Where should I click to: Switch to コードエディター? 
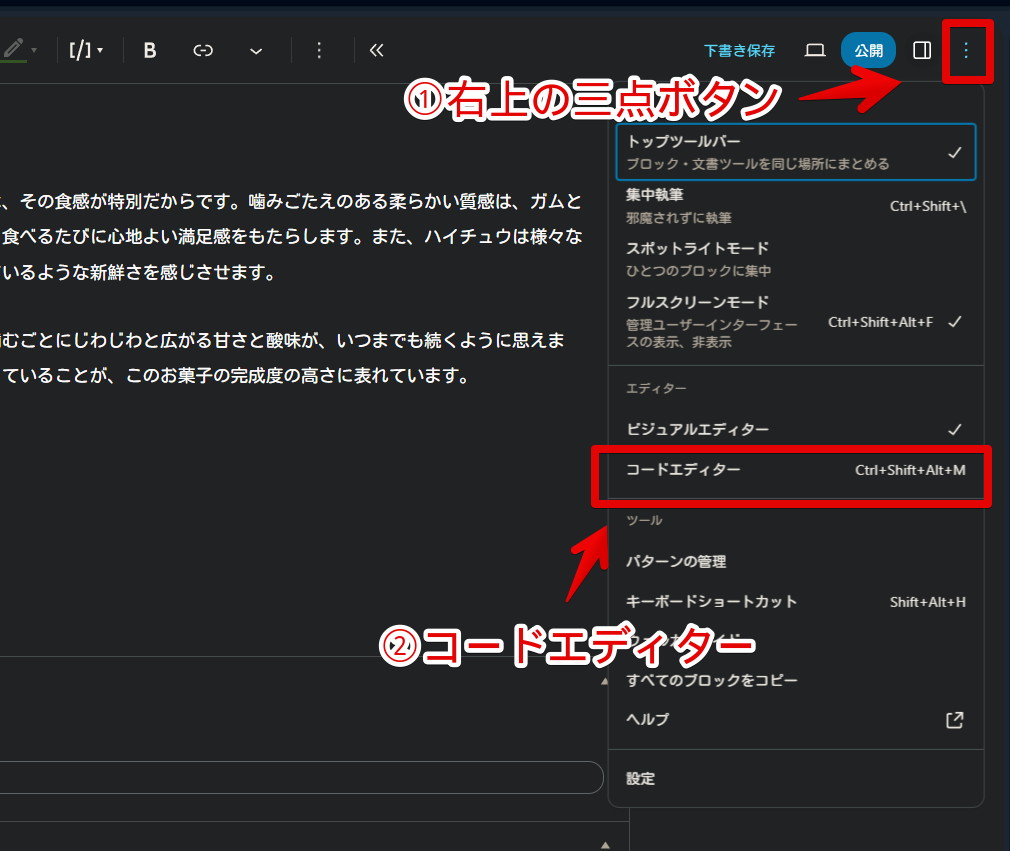click(796, 470)
